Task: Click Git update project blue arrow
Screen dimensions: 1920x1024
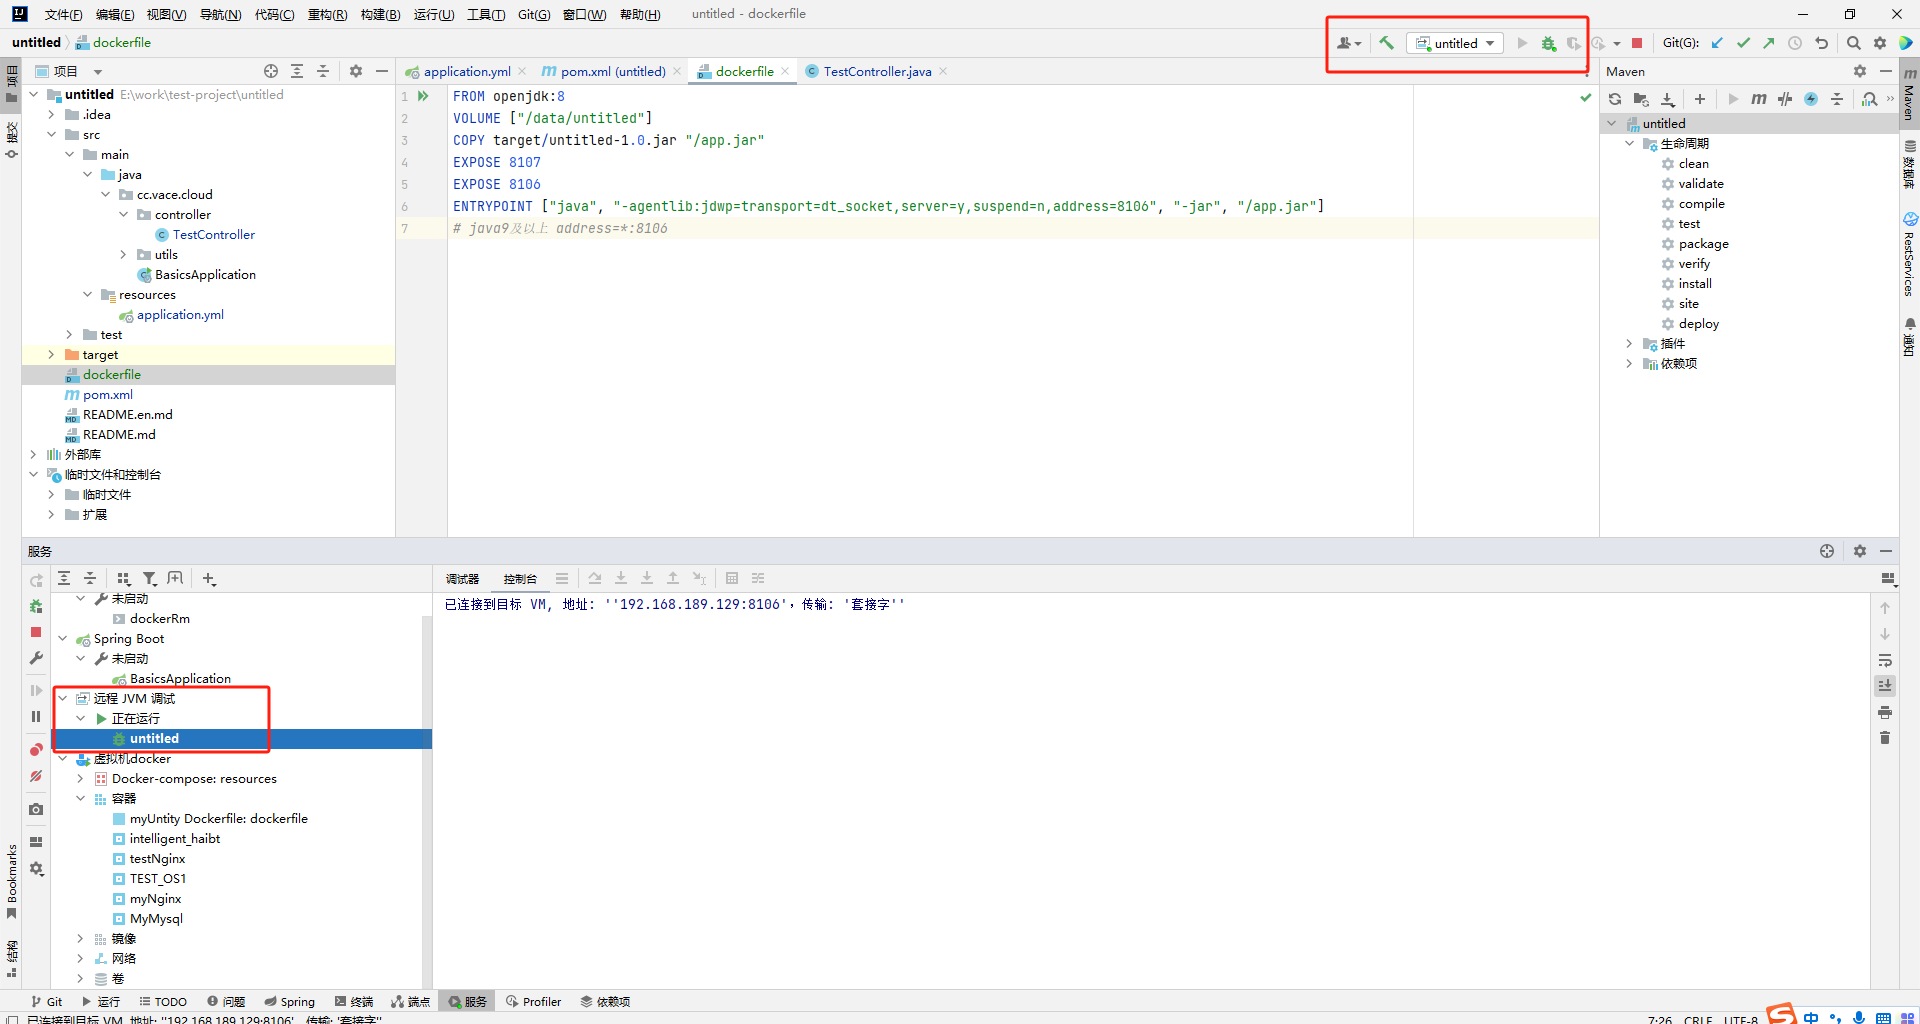Action: click(x=1717, y=43)
